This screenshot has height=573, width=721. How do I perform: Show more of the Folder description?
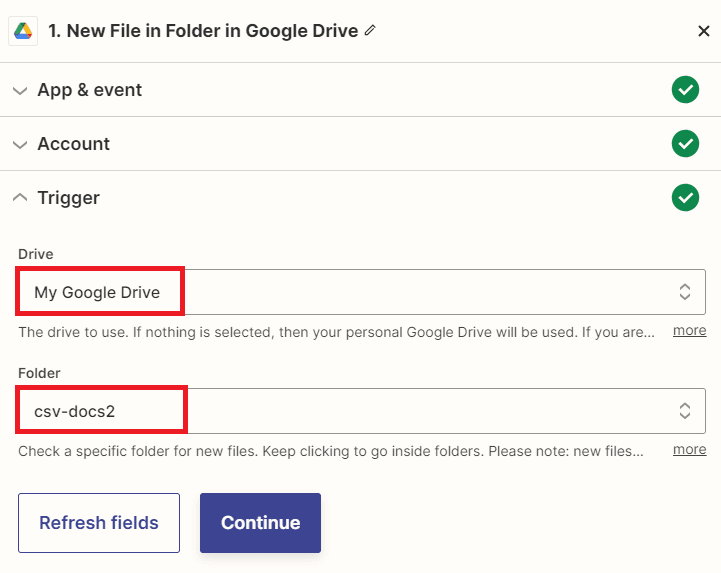point(689,449)
